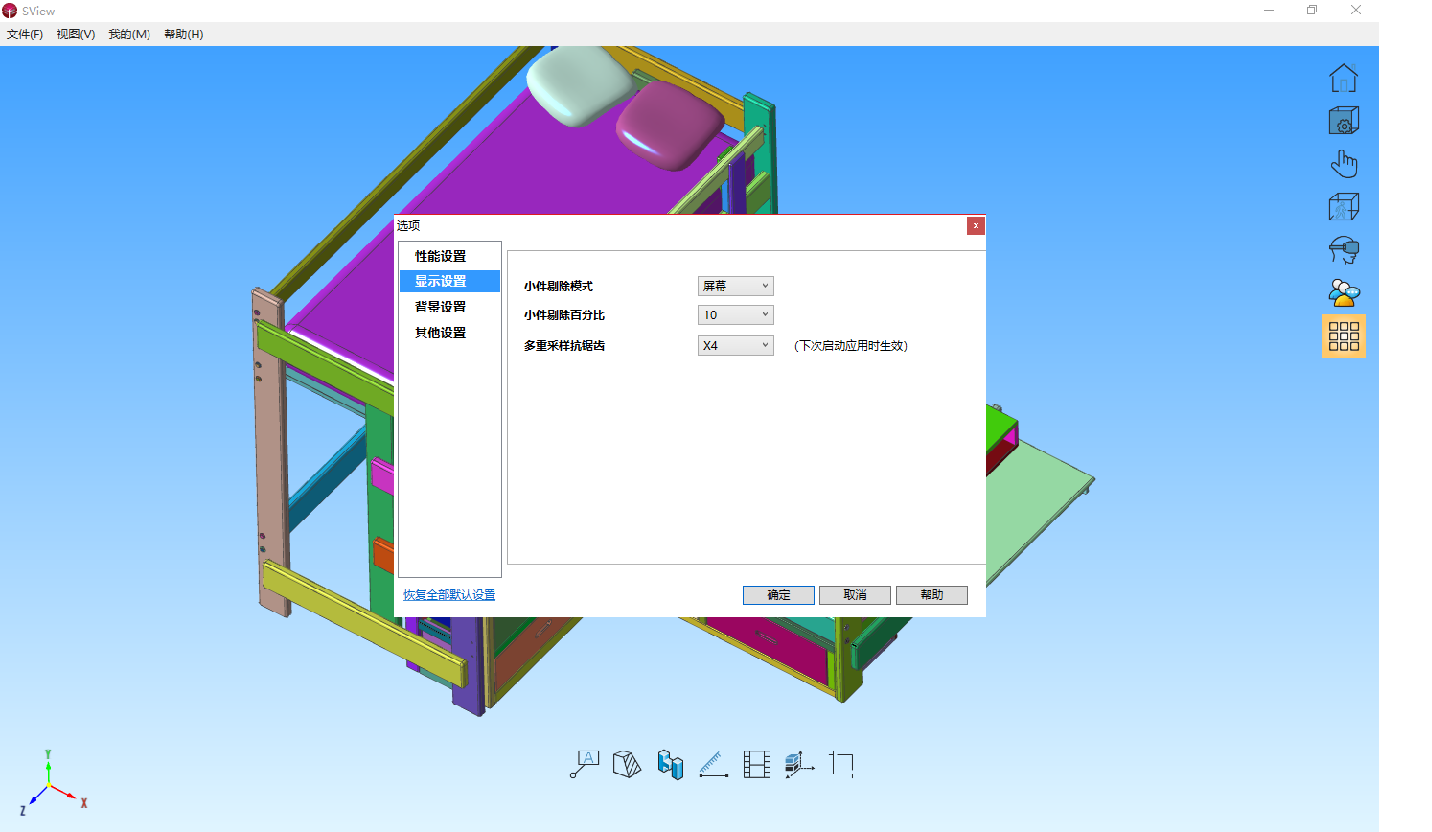Viewport: 1432px width, 832px height.
Task: Click the SView application logo
Action: click(x=9, y=10)
